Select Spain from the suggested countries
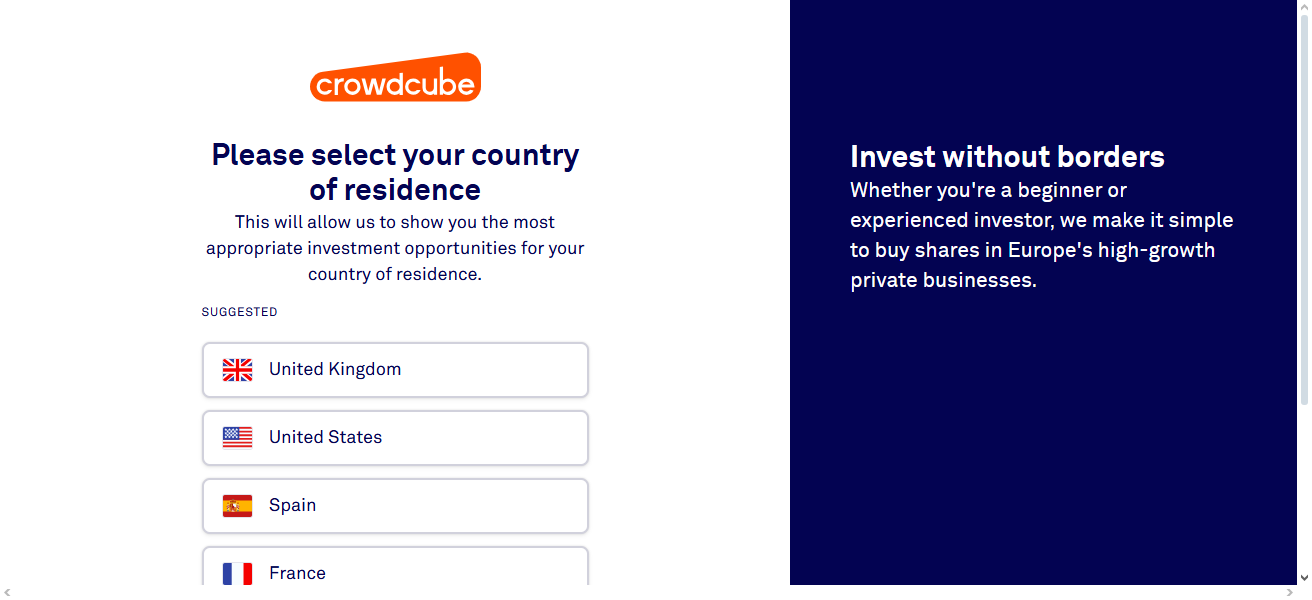 click(x=395, y=505)
